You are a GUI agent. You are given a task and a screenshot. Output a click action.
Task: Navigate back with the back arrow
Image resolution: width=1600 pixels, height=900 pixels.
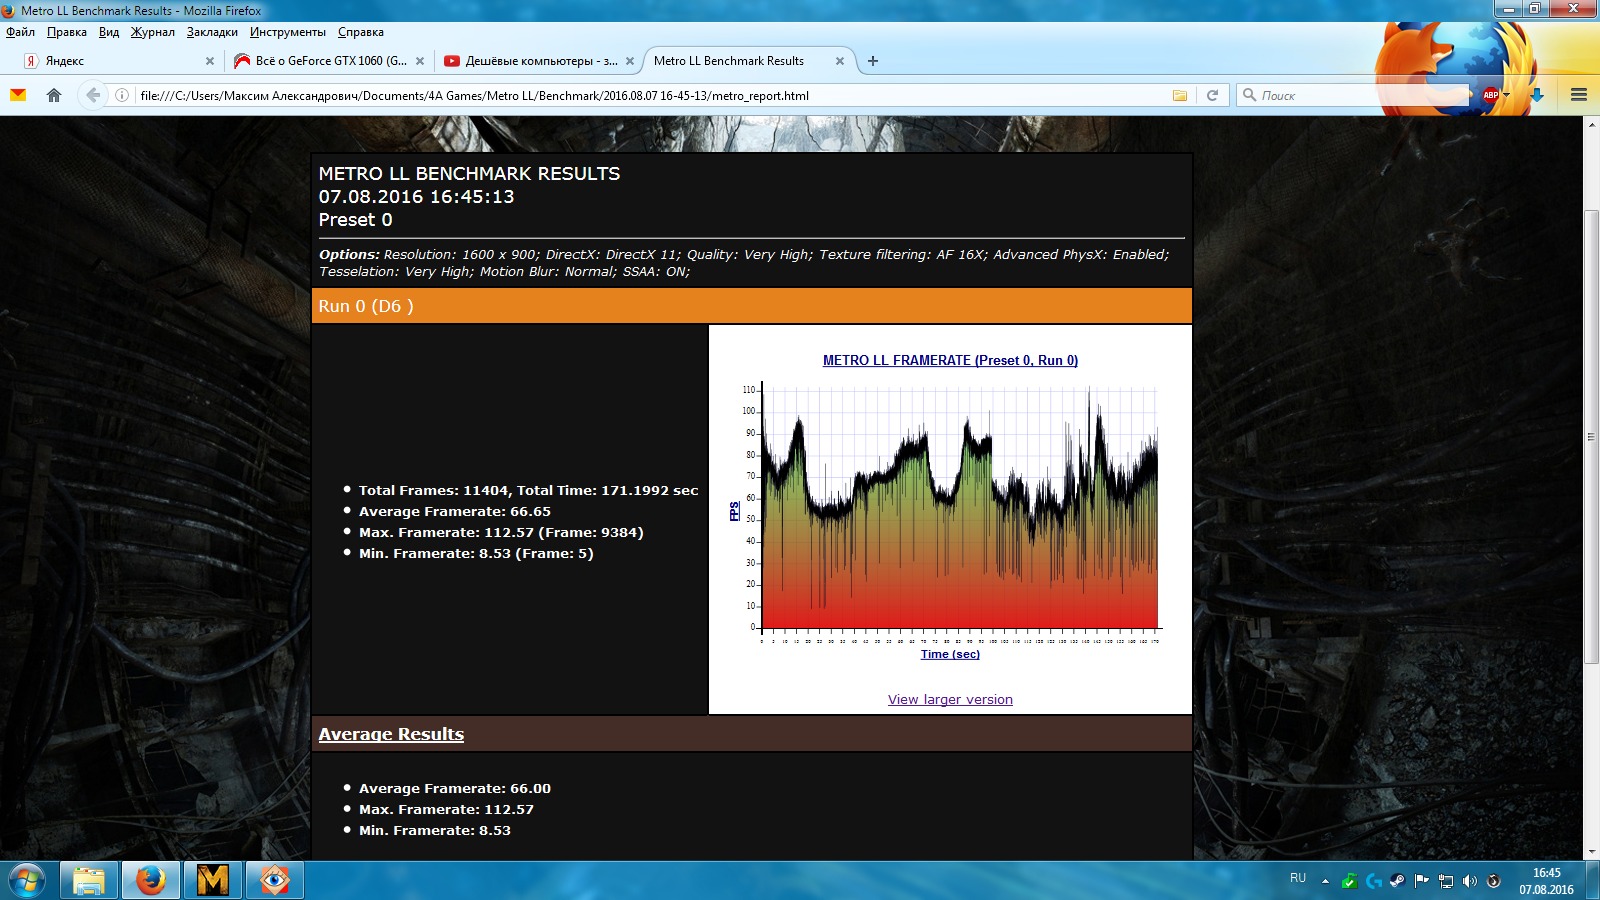tap(93, 95)
